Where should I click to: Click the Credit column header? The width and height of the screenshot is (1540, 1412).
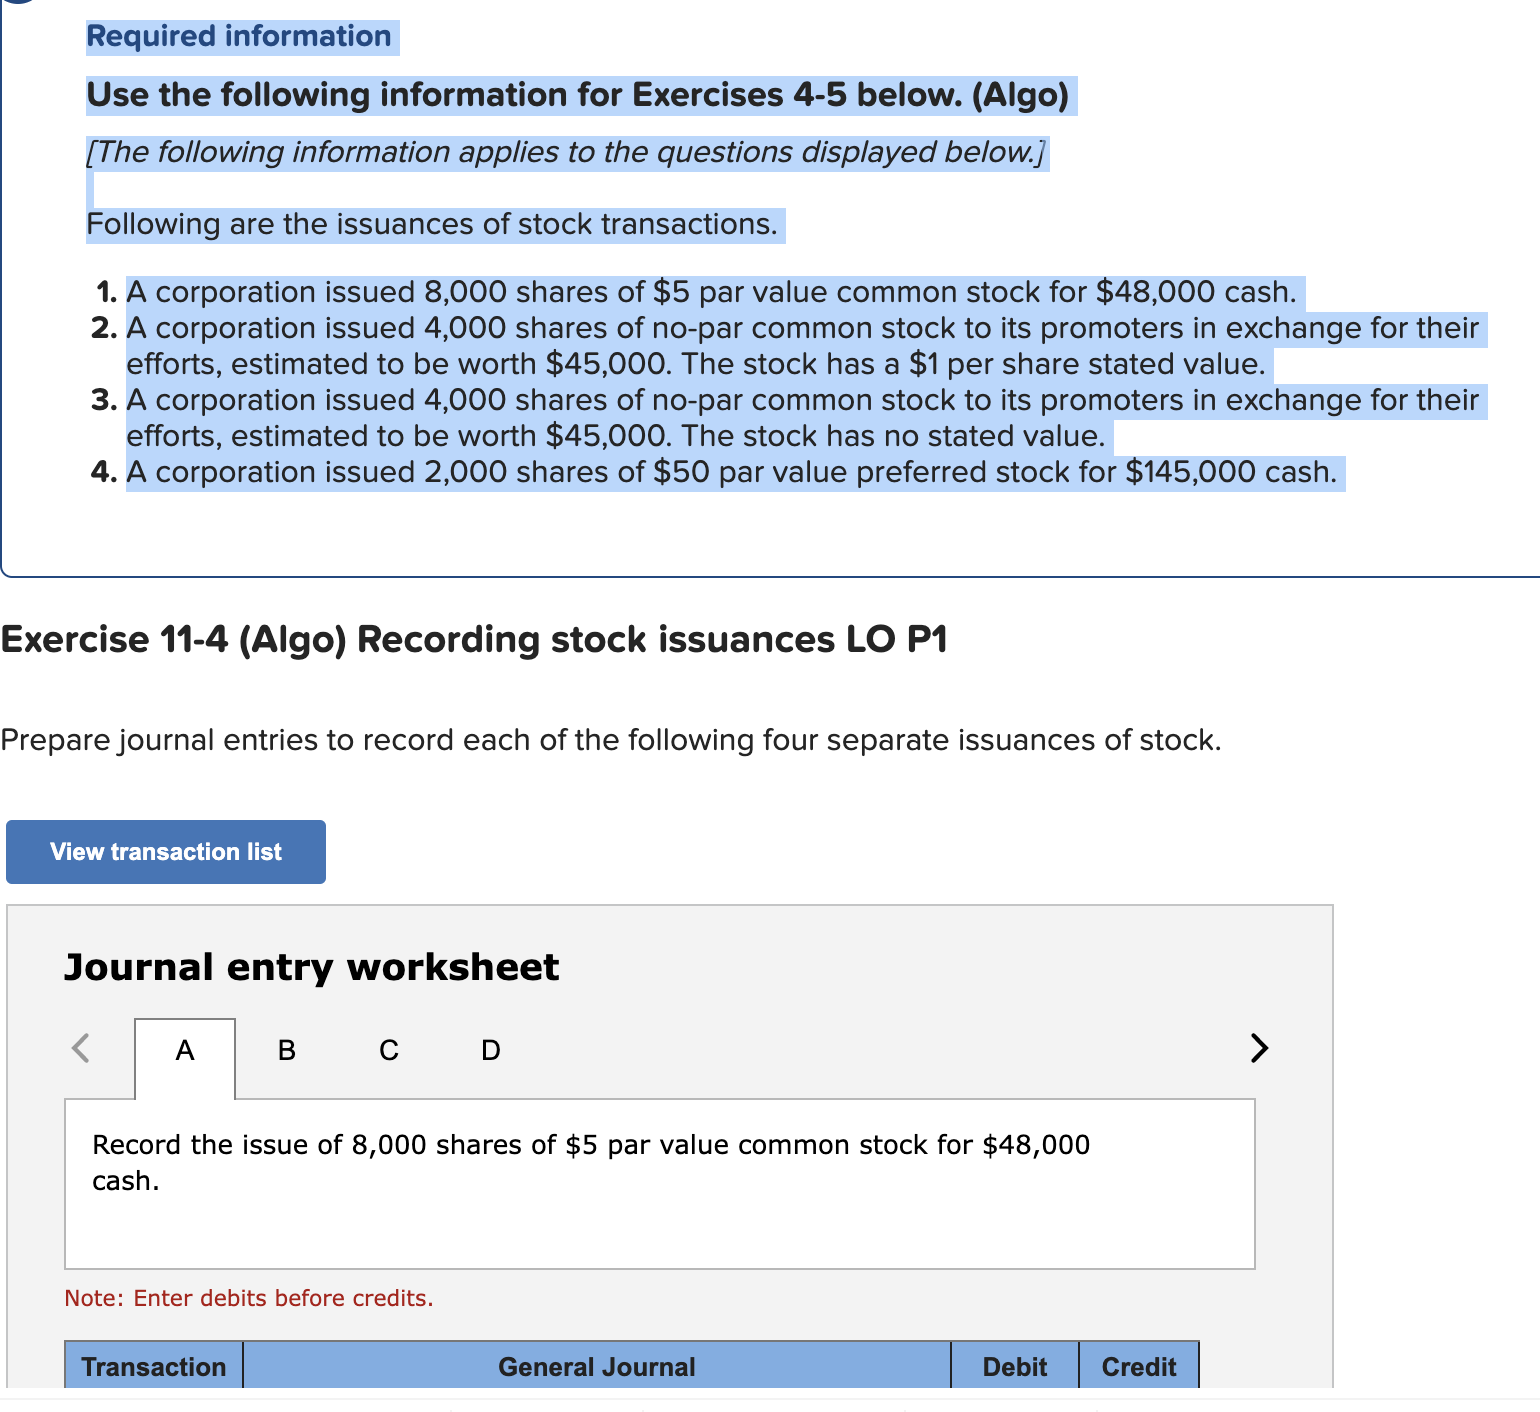(x=1139, y=1367)
